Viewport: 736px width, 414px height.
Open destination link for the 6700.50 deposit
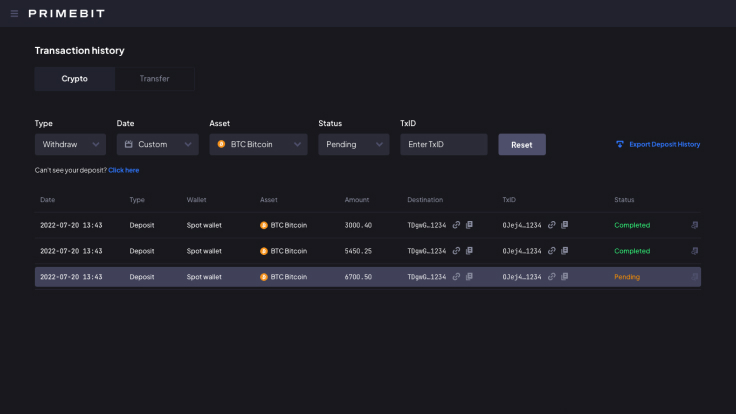pos(456,277)
